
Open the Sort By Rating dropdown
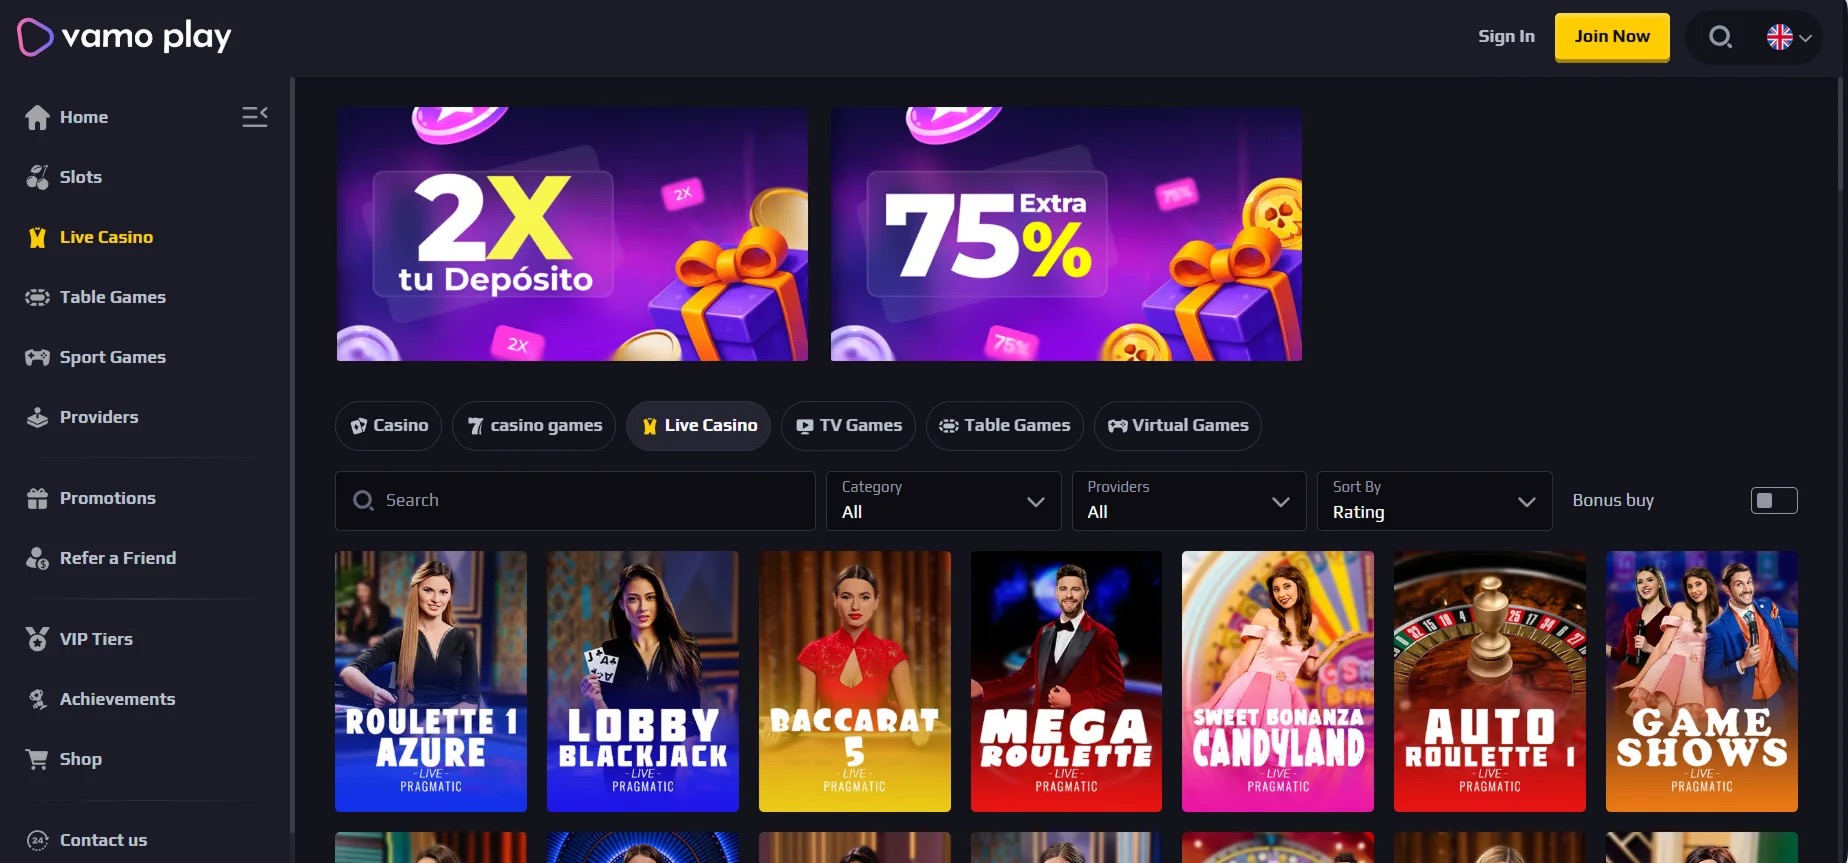click(x=1435, y=500)
